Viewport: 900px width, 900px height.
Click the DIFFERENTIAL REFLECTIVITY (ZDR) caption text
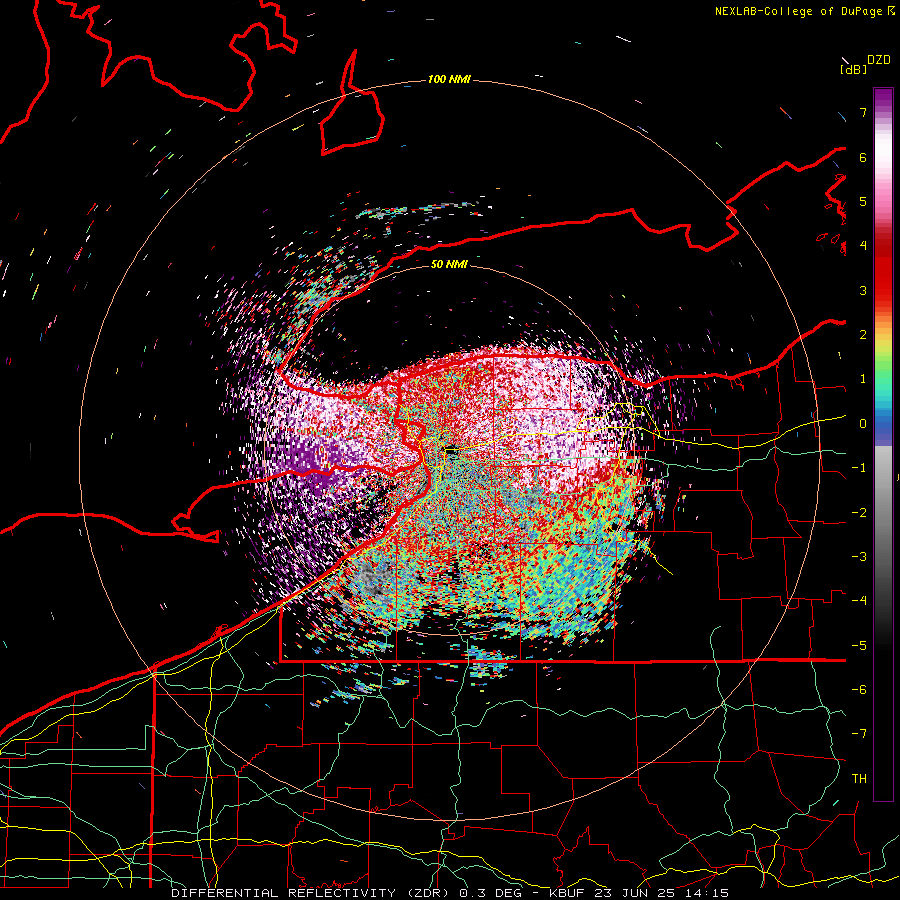click(312, 893)
